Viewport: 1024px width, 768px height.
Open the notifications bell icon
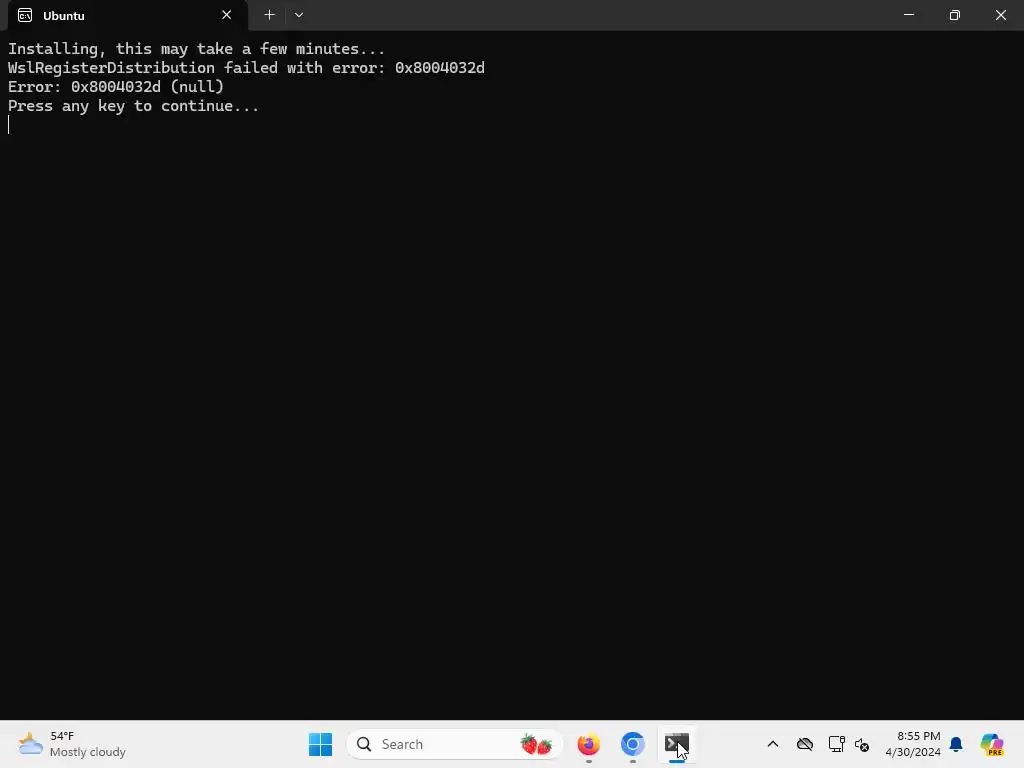[x=956, y=744]
